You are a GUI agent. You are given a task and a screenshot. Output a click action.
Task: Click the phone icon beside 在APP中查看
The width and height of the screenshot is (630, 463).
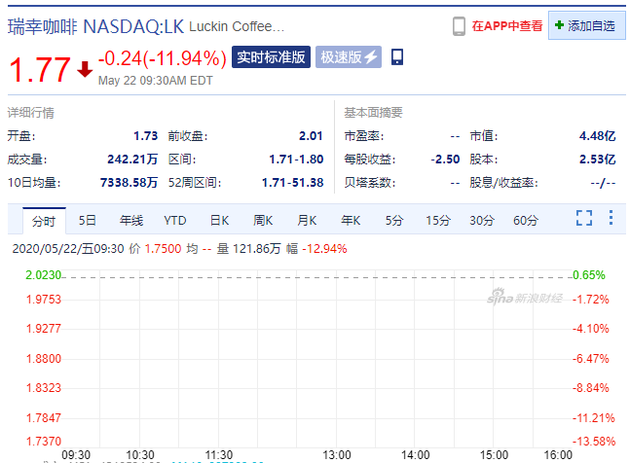tap(459, 27)
